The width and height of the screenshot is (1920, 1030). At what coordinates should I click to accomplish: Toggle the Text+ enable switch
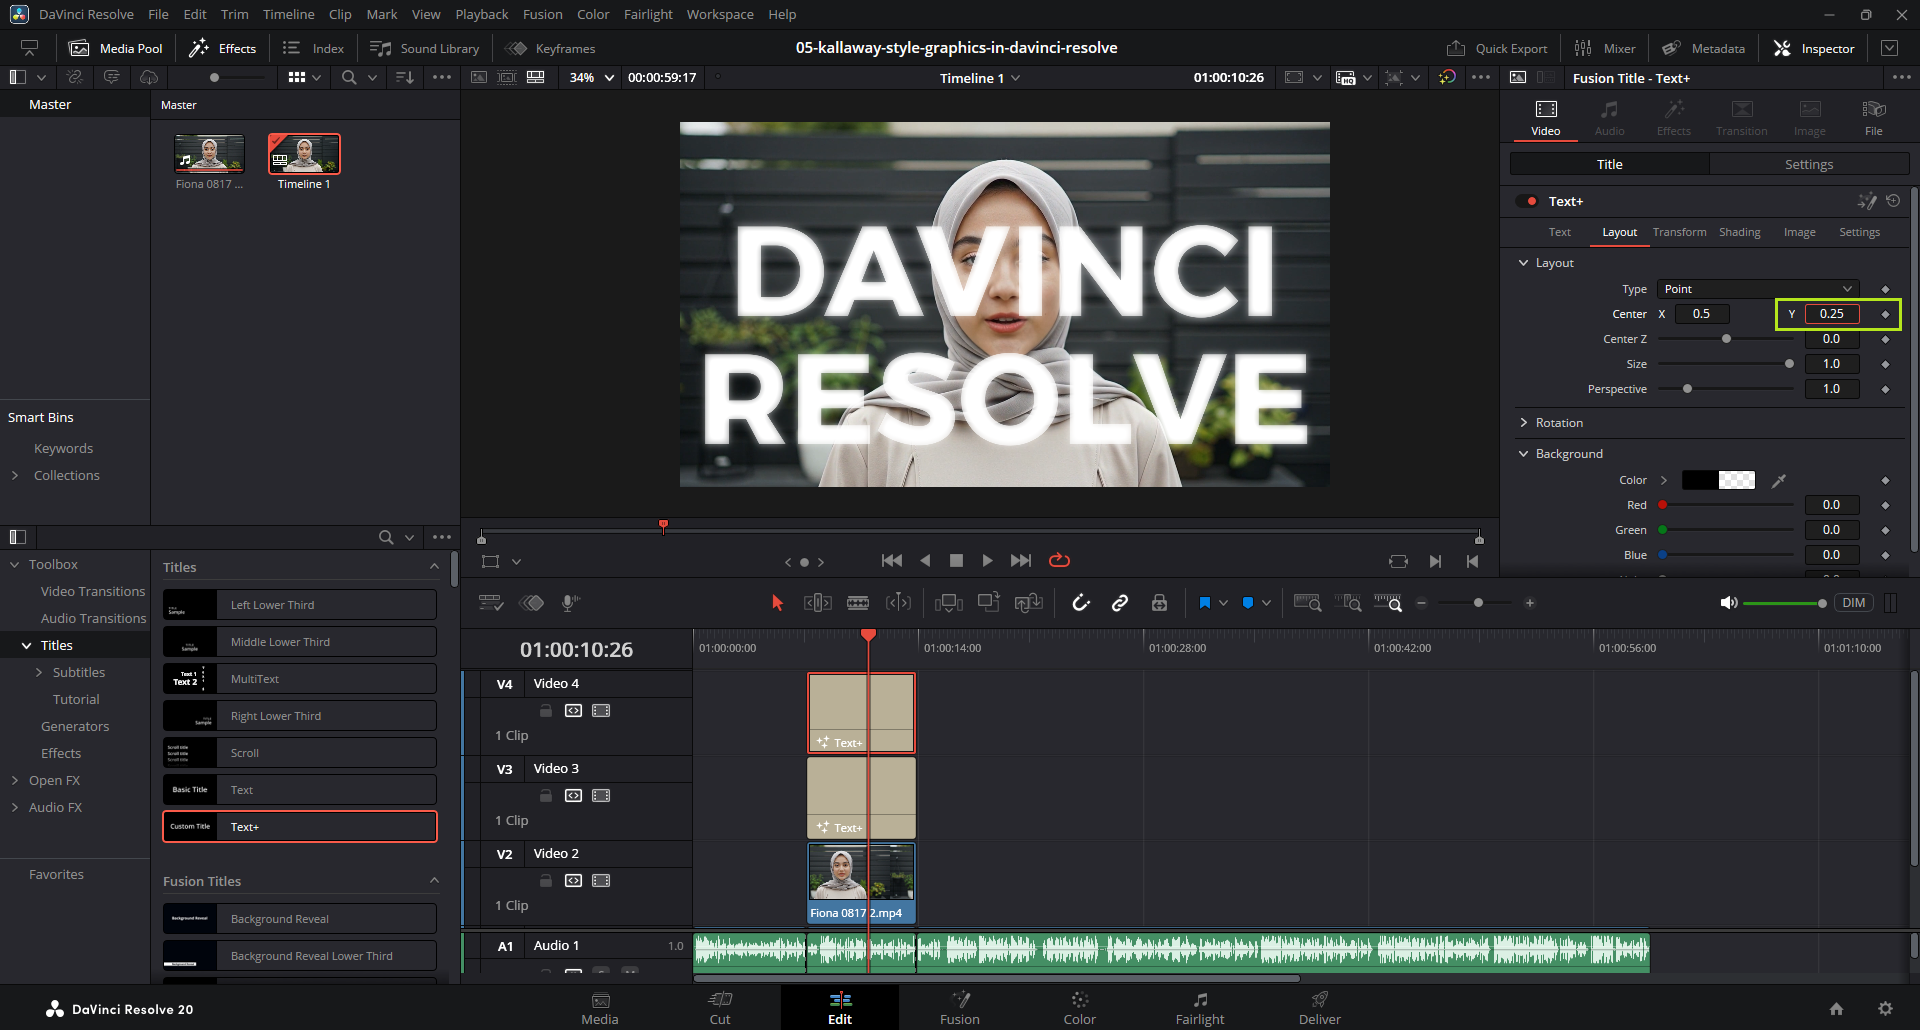click(x=1527, y=201)
